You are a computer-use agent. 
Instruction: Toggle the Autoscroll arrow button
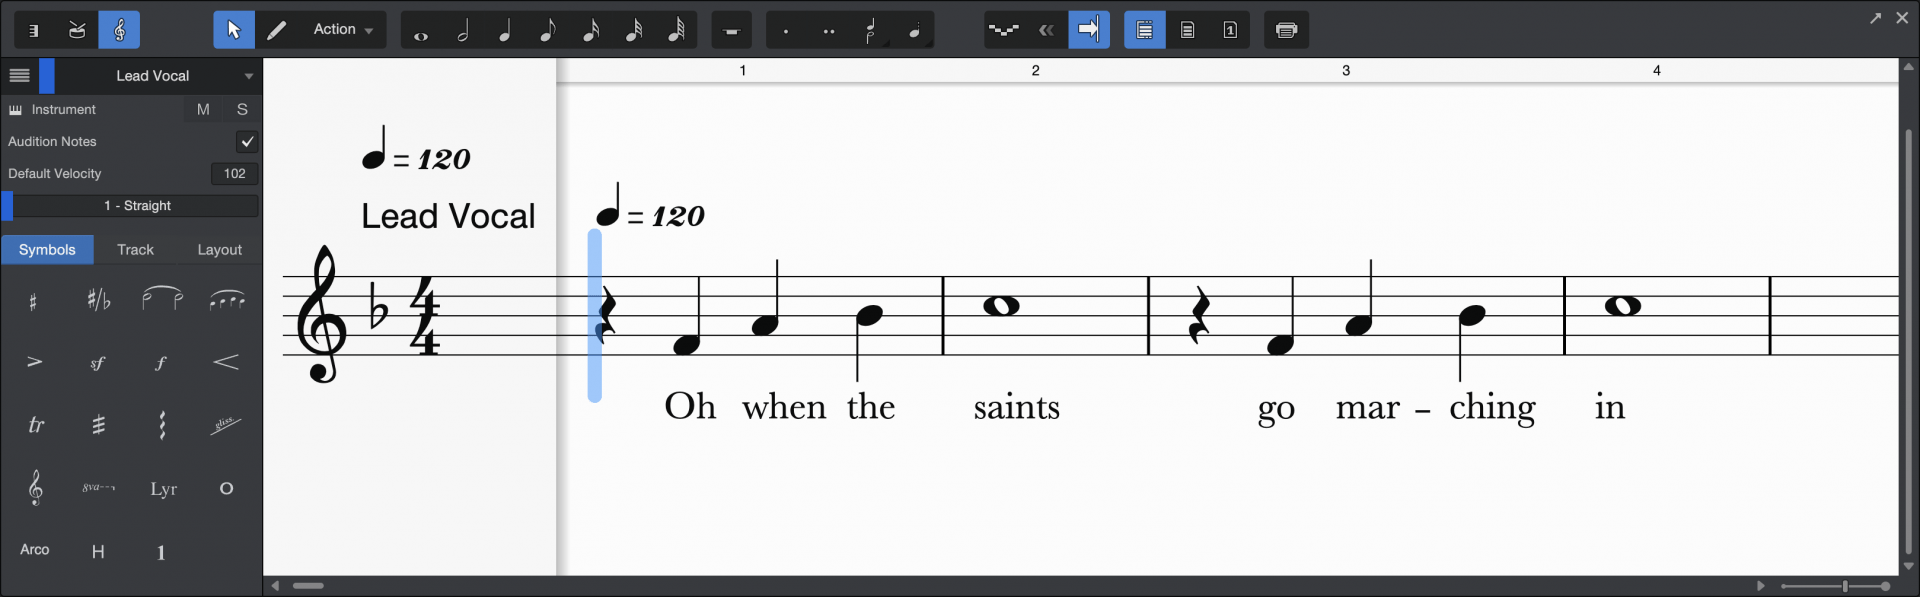coord(1089,30)
